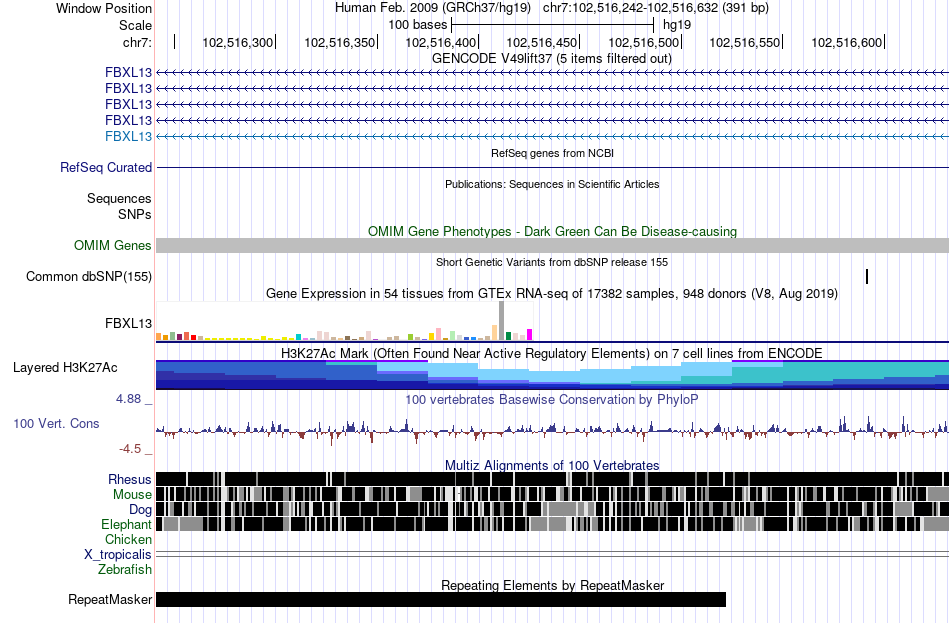Click the chr7: ruler label
This screenshot has width=950, height=623.
[x=137, y=42]
